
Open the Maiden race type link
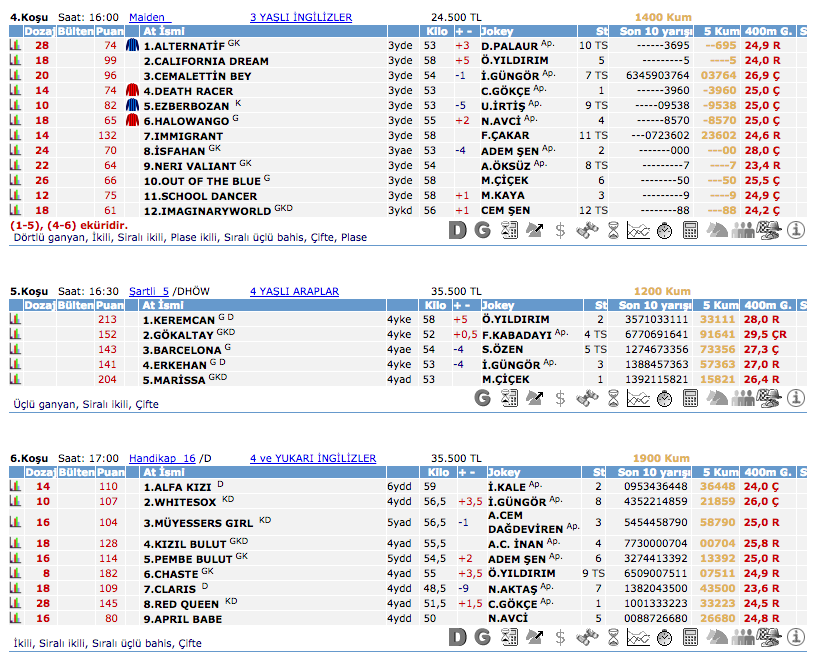coord(149,18)
